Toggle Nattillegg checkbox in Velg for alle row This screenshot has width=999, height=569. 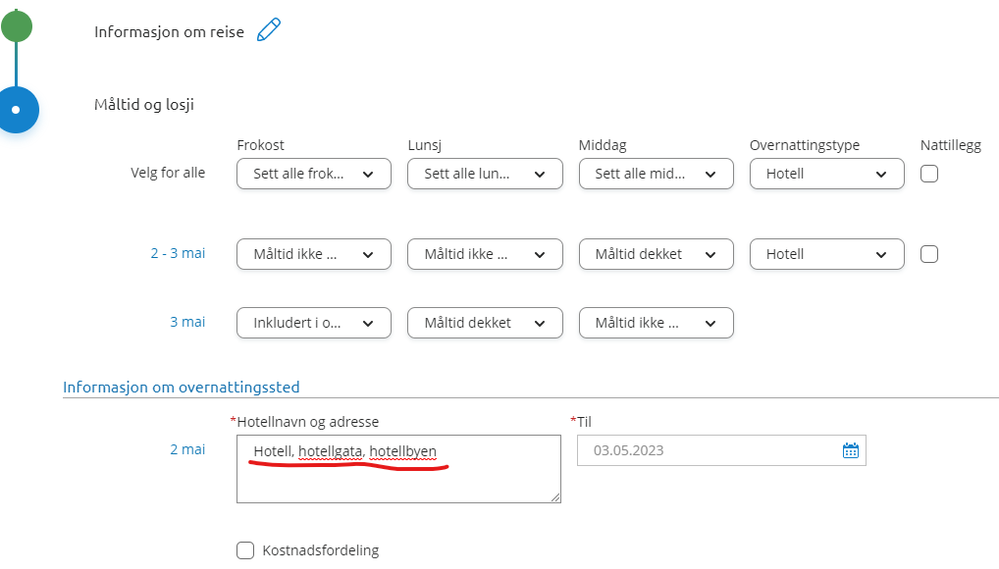929,174
